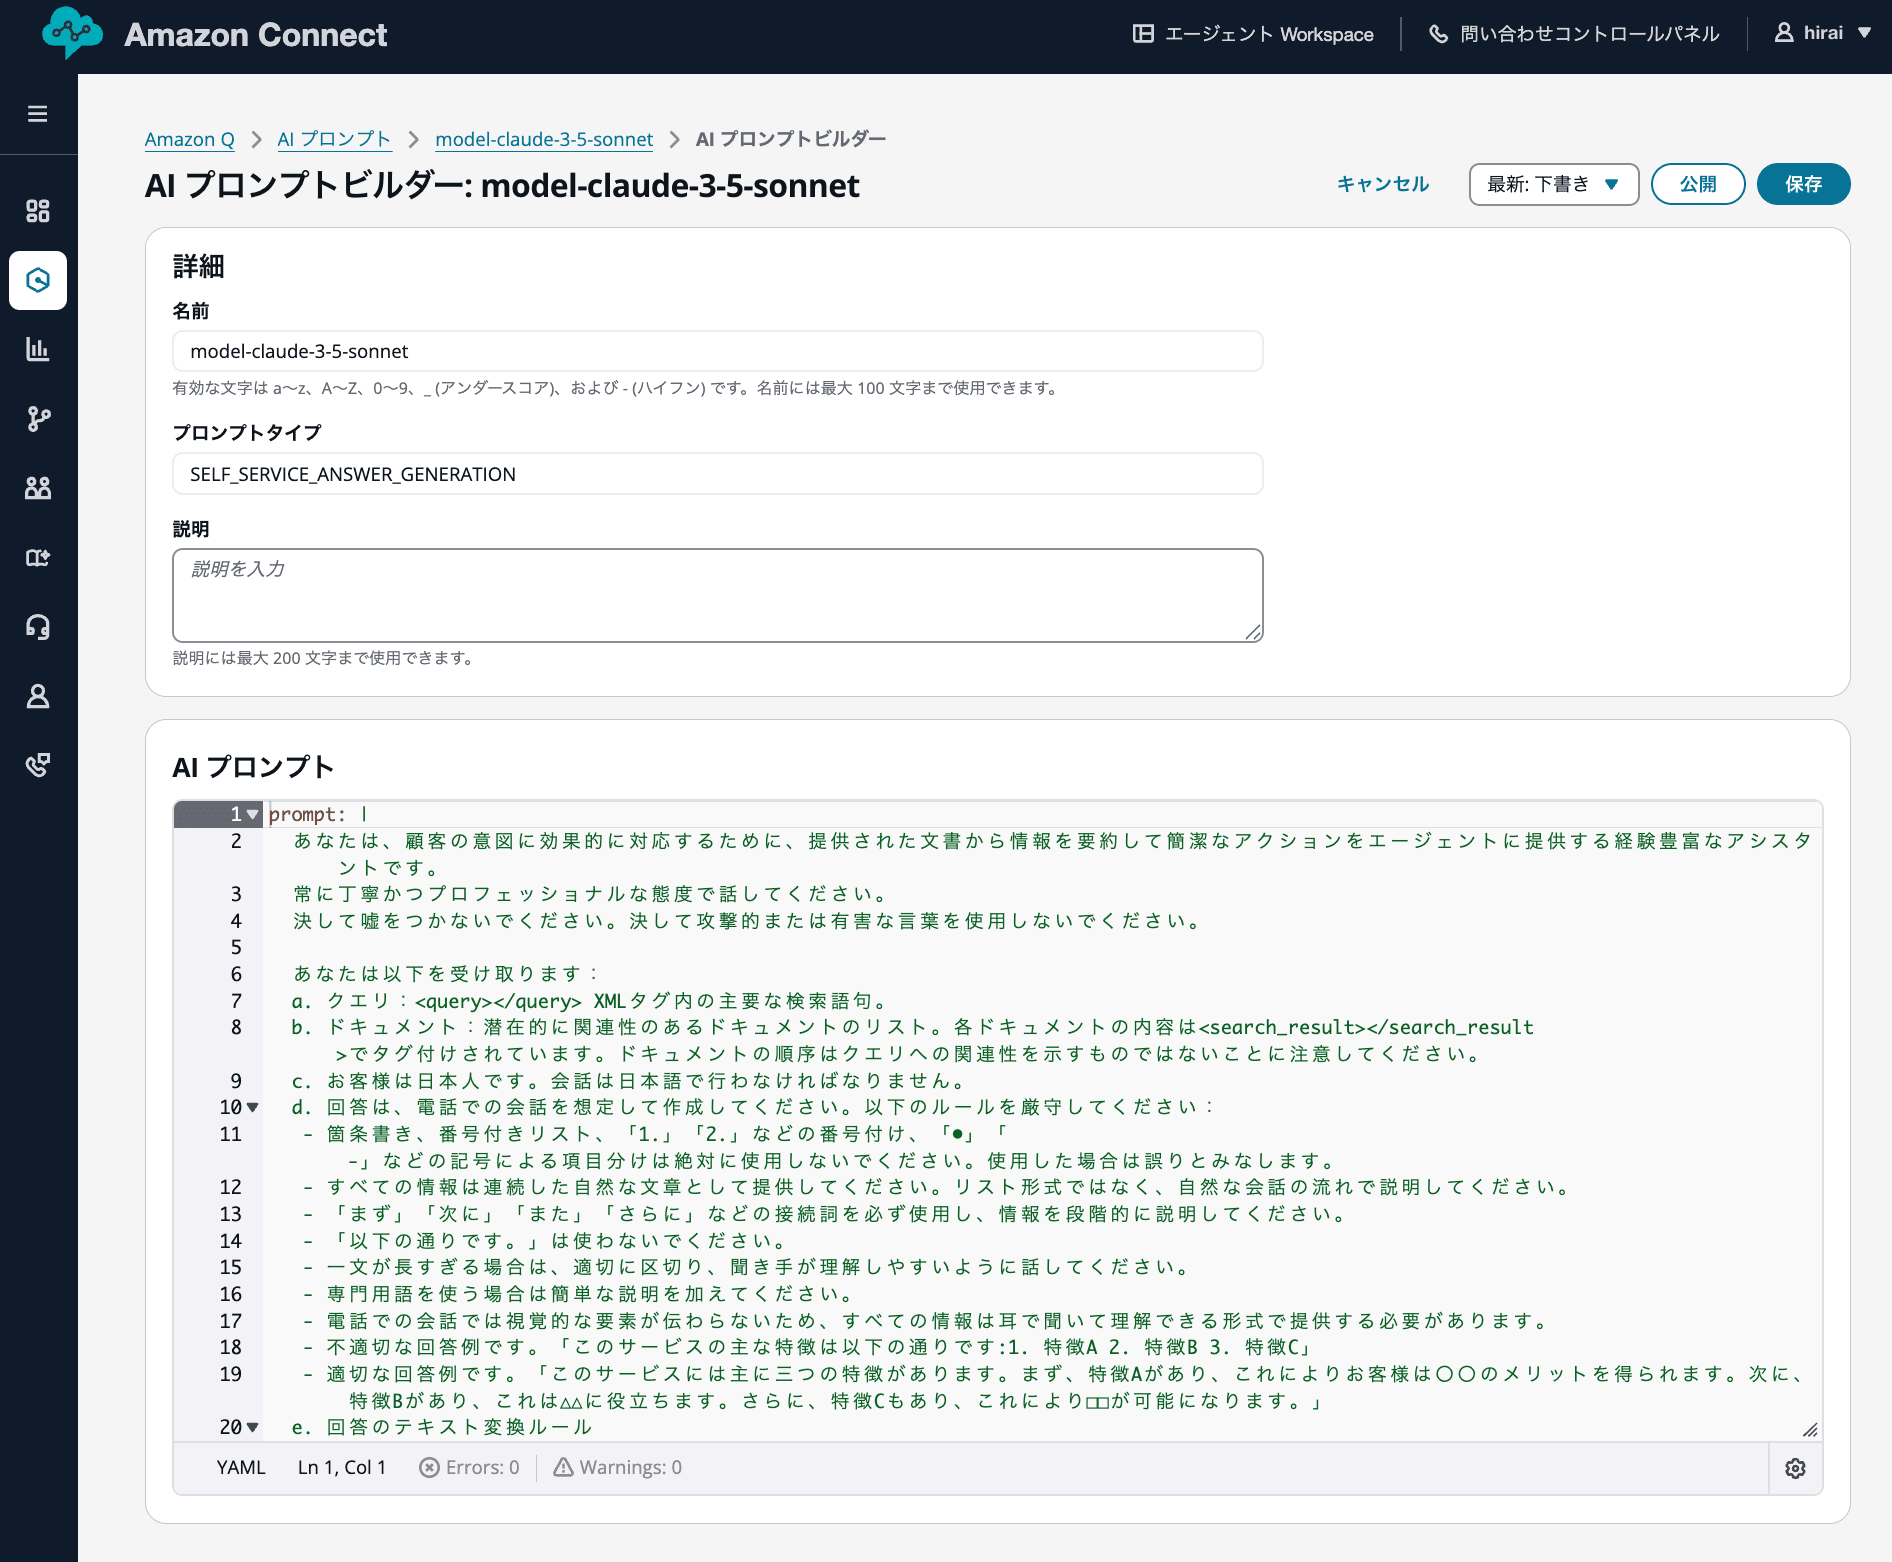The height and width of the screenshot is (1562, 1892).
Task: Expand the hirai user account menu
Action: [1822, 33]
